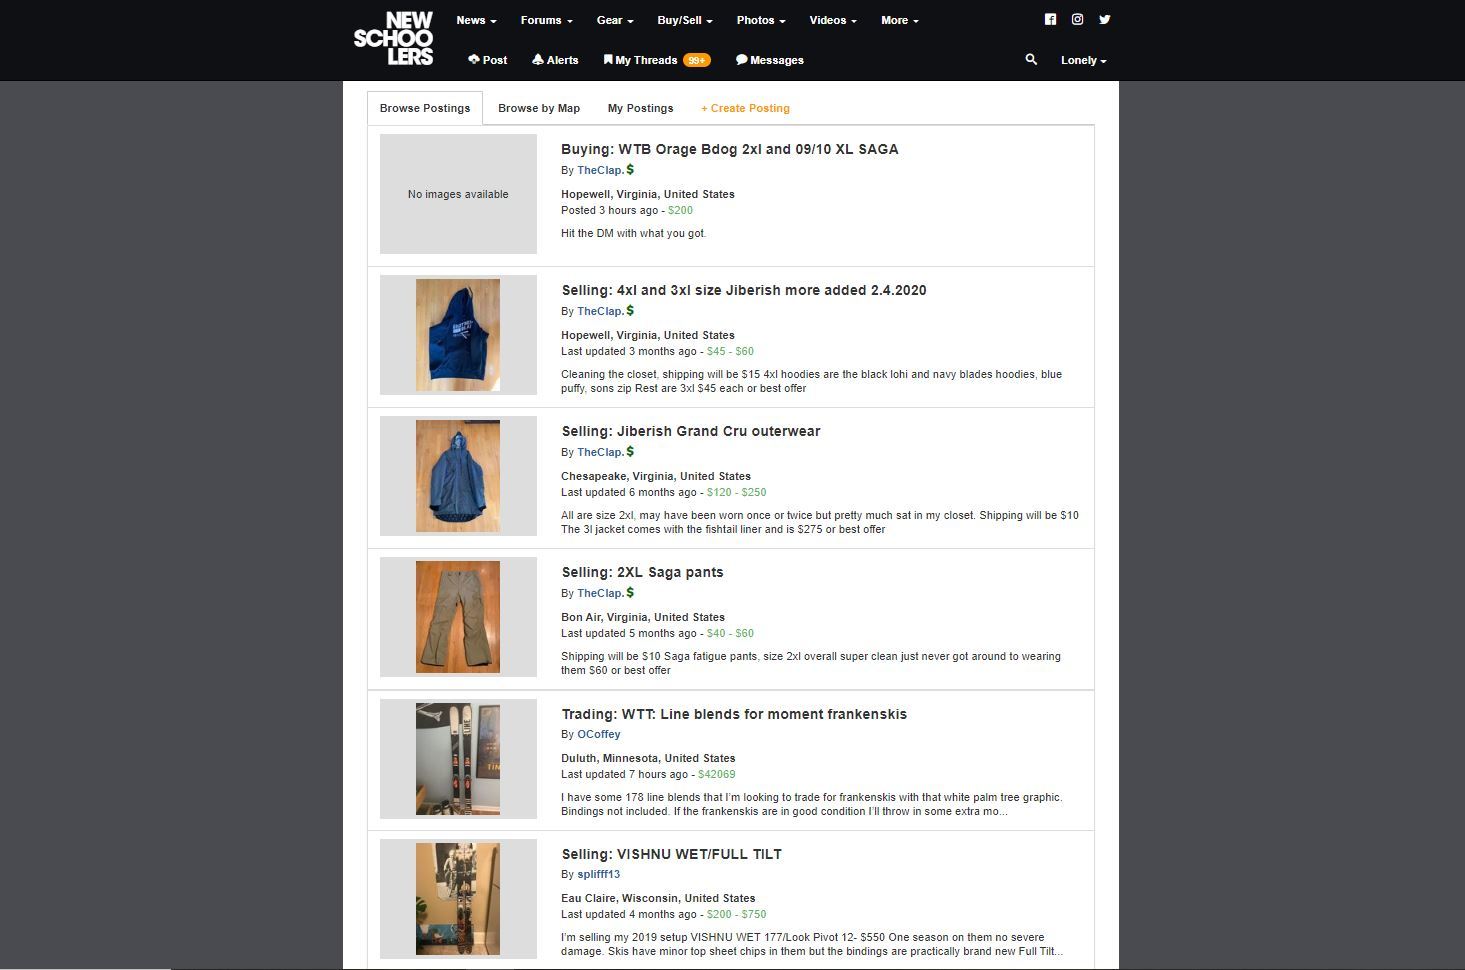Image resolution: width=1465 pixels, height=970 pixels.
Task: Expand the News dropdown menu
Action: 476,20
